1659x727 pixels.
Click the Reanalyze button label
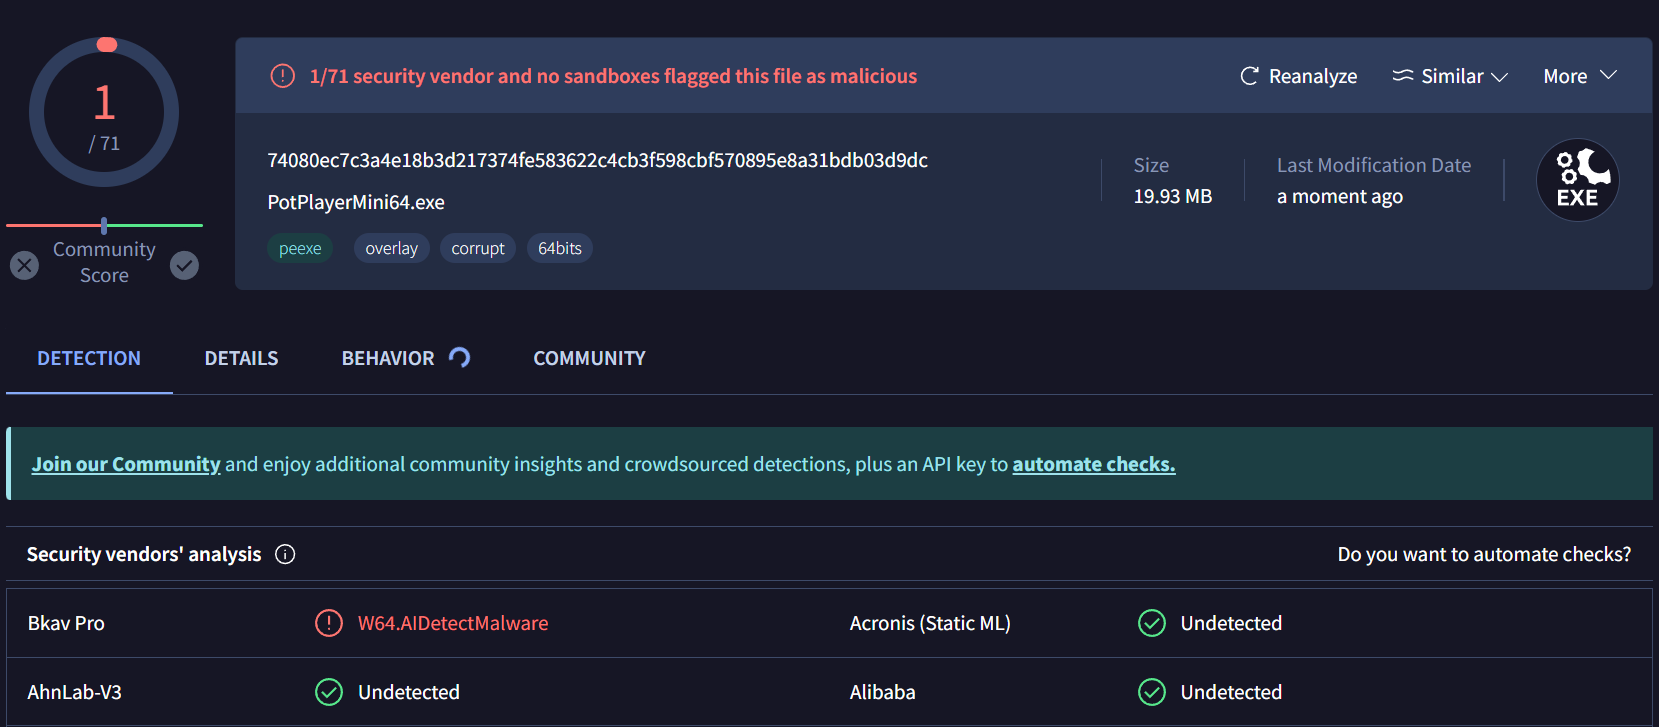pyautogui.click(x=1313, y=76)
